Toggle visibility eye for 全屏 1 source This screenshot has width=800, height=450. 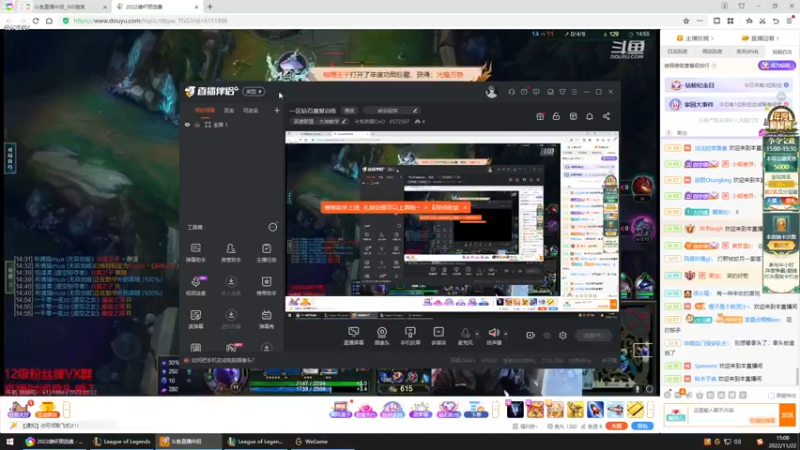tap(187, 124)
